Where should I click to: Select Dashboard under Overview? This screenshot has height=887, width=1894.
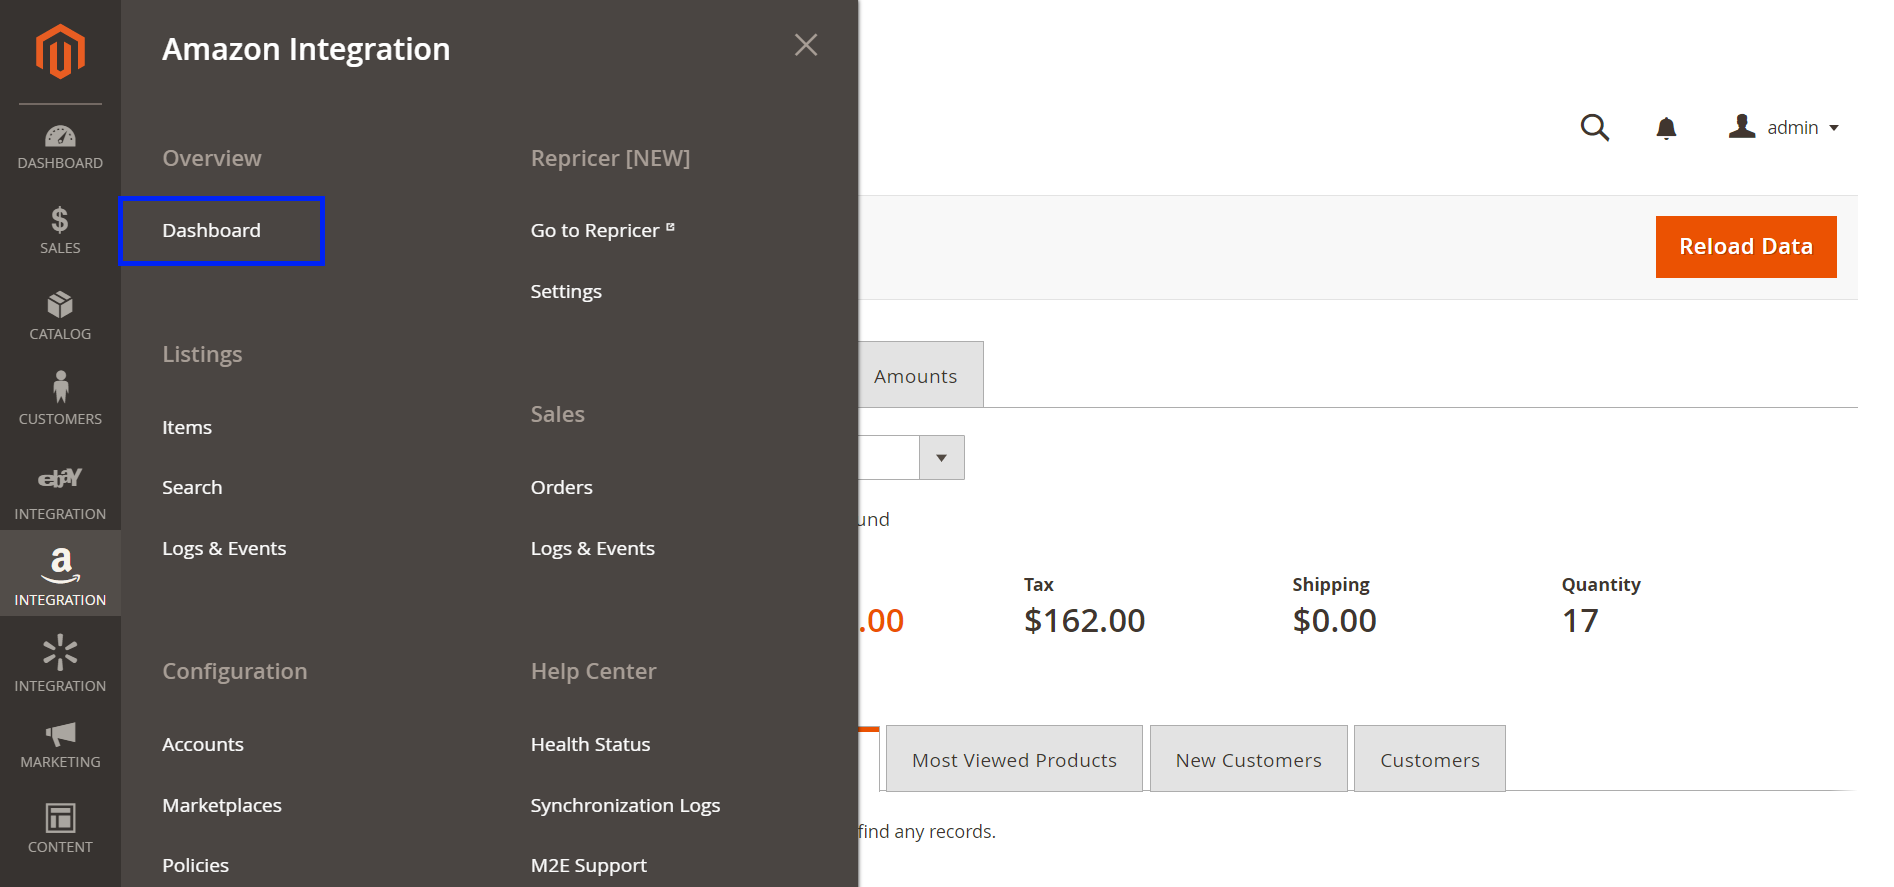tap(212, 231)
